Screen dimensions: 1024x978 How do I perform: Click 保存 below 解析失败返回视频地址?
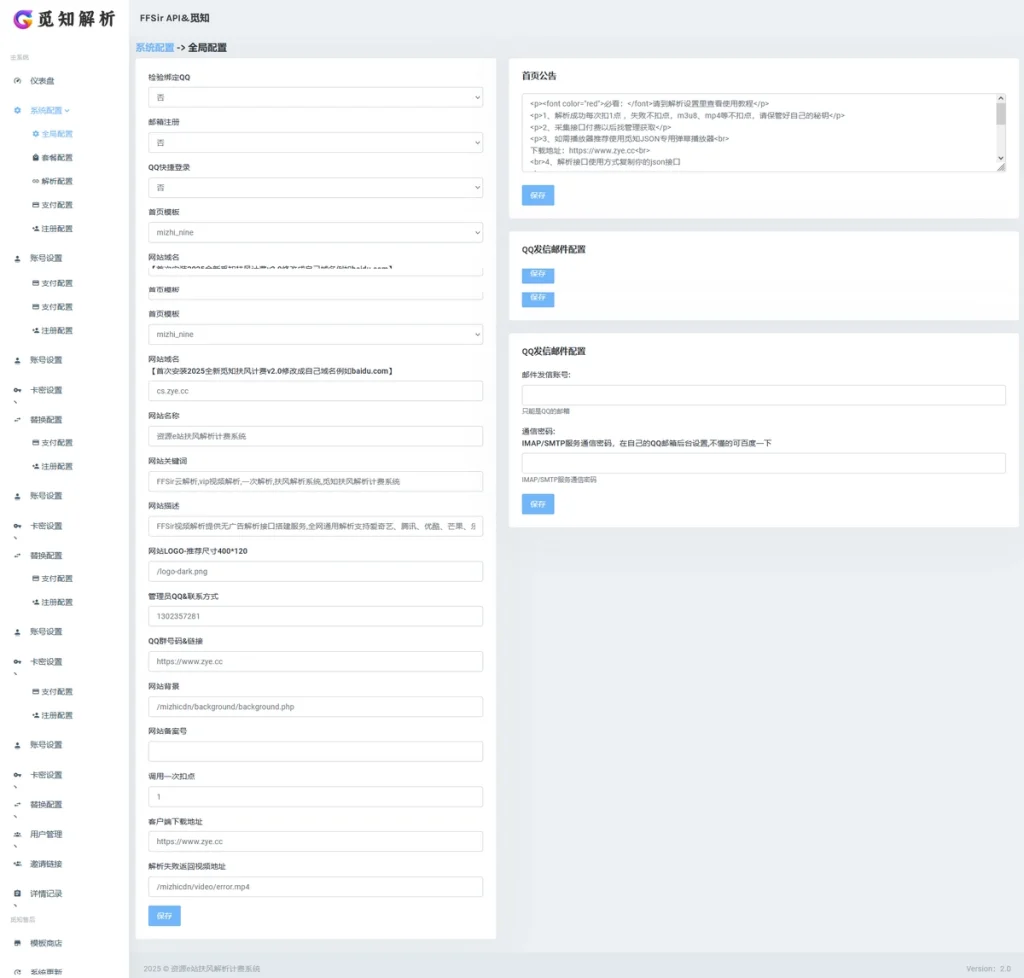[164, 915]
